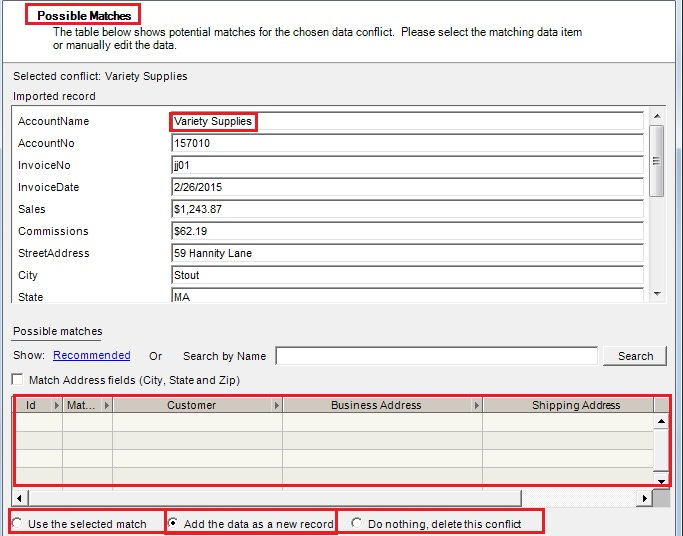Image resolution: width=683 pixels, height=536 pixels.
Task: Open the Mat... column arrow menu
Action: (x=107, y=405)
